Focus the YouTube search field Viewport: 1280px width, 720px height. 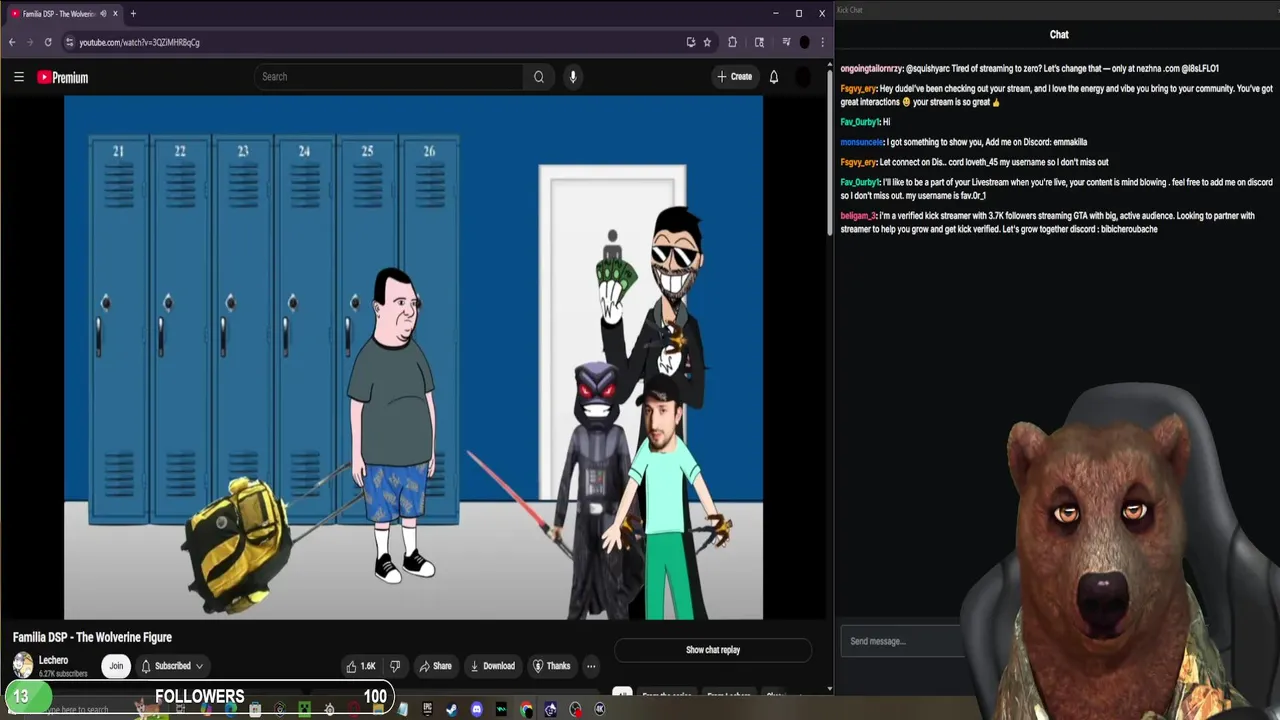tap(390, 77)
